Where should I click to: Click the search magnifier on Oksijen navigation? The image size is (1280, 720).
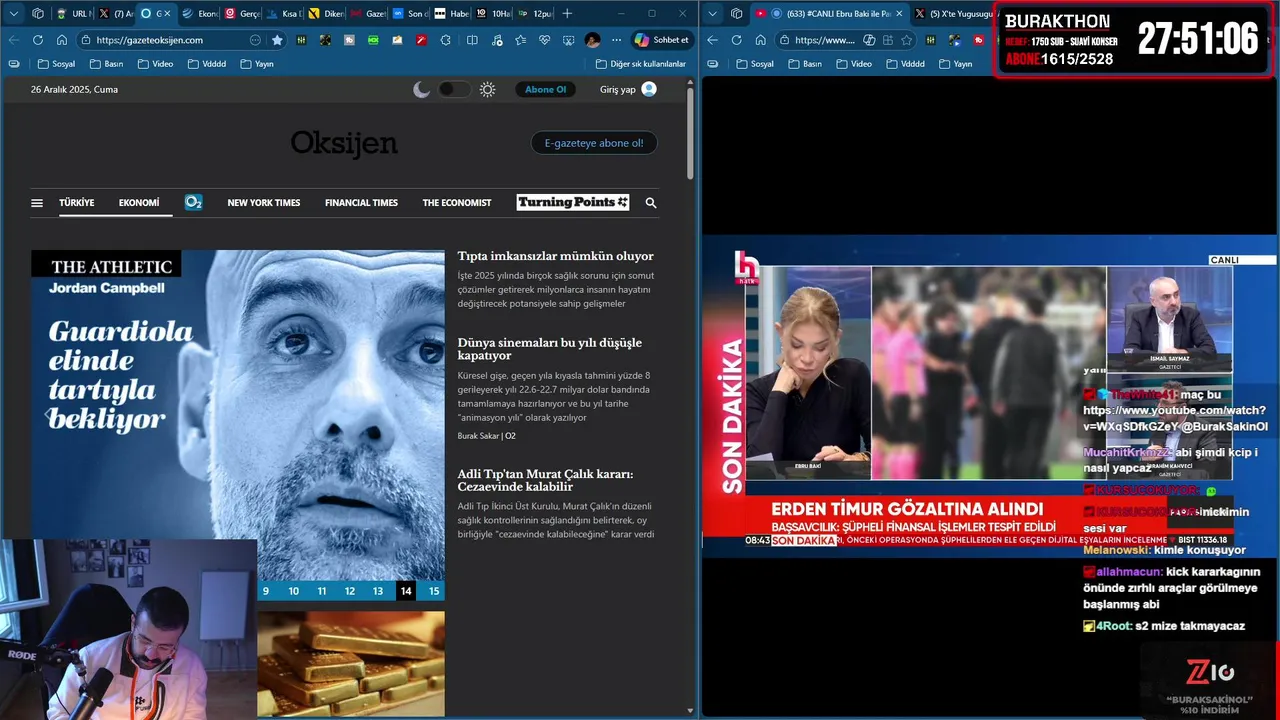click(x=651, y=203)
